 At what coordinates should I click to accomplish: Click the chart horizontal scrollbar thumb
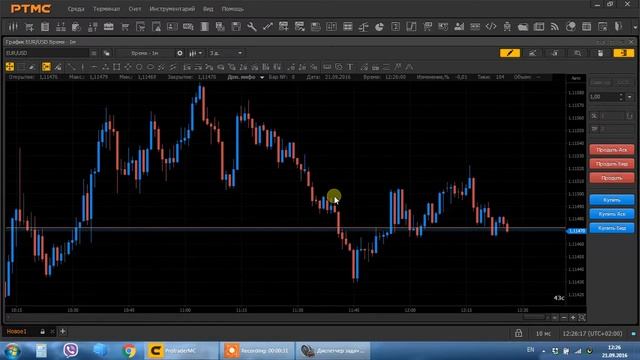[x=534, y=317]
